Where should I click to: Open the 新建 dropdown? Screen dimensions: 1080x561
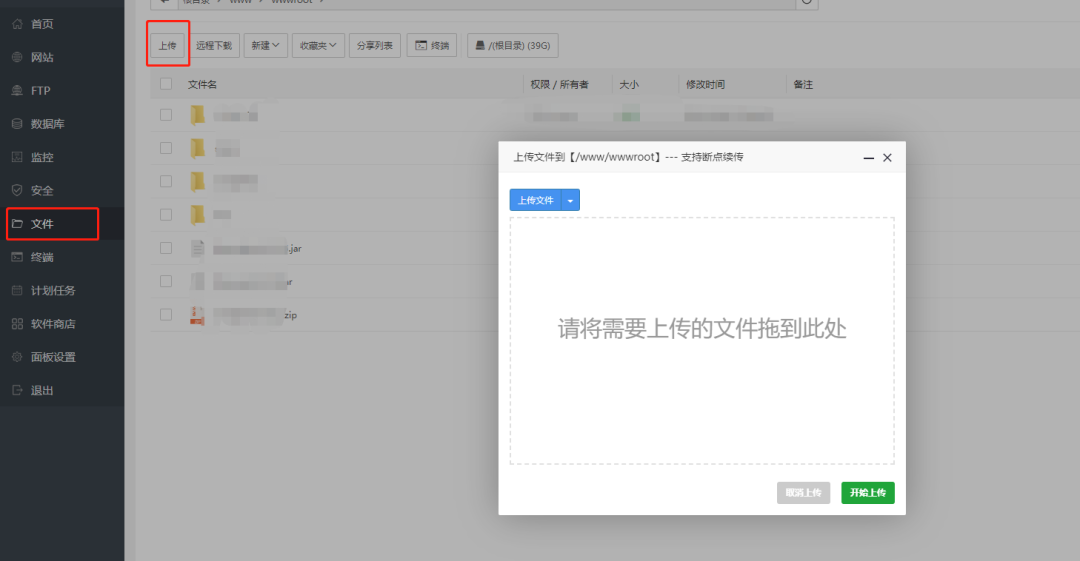point(265,45)
